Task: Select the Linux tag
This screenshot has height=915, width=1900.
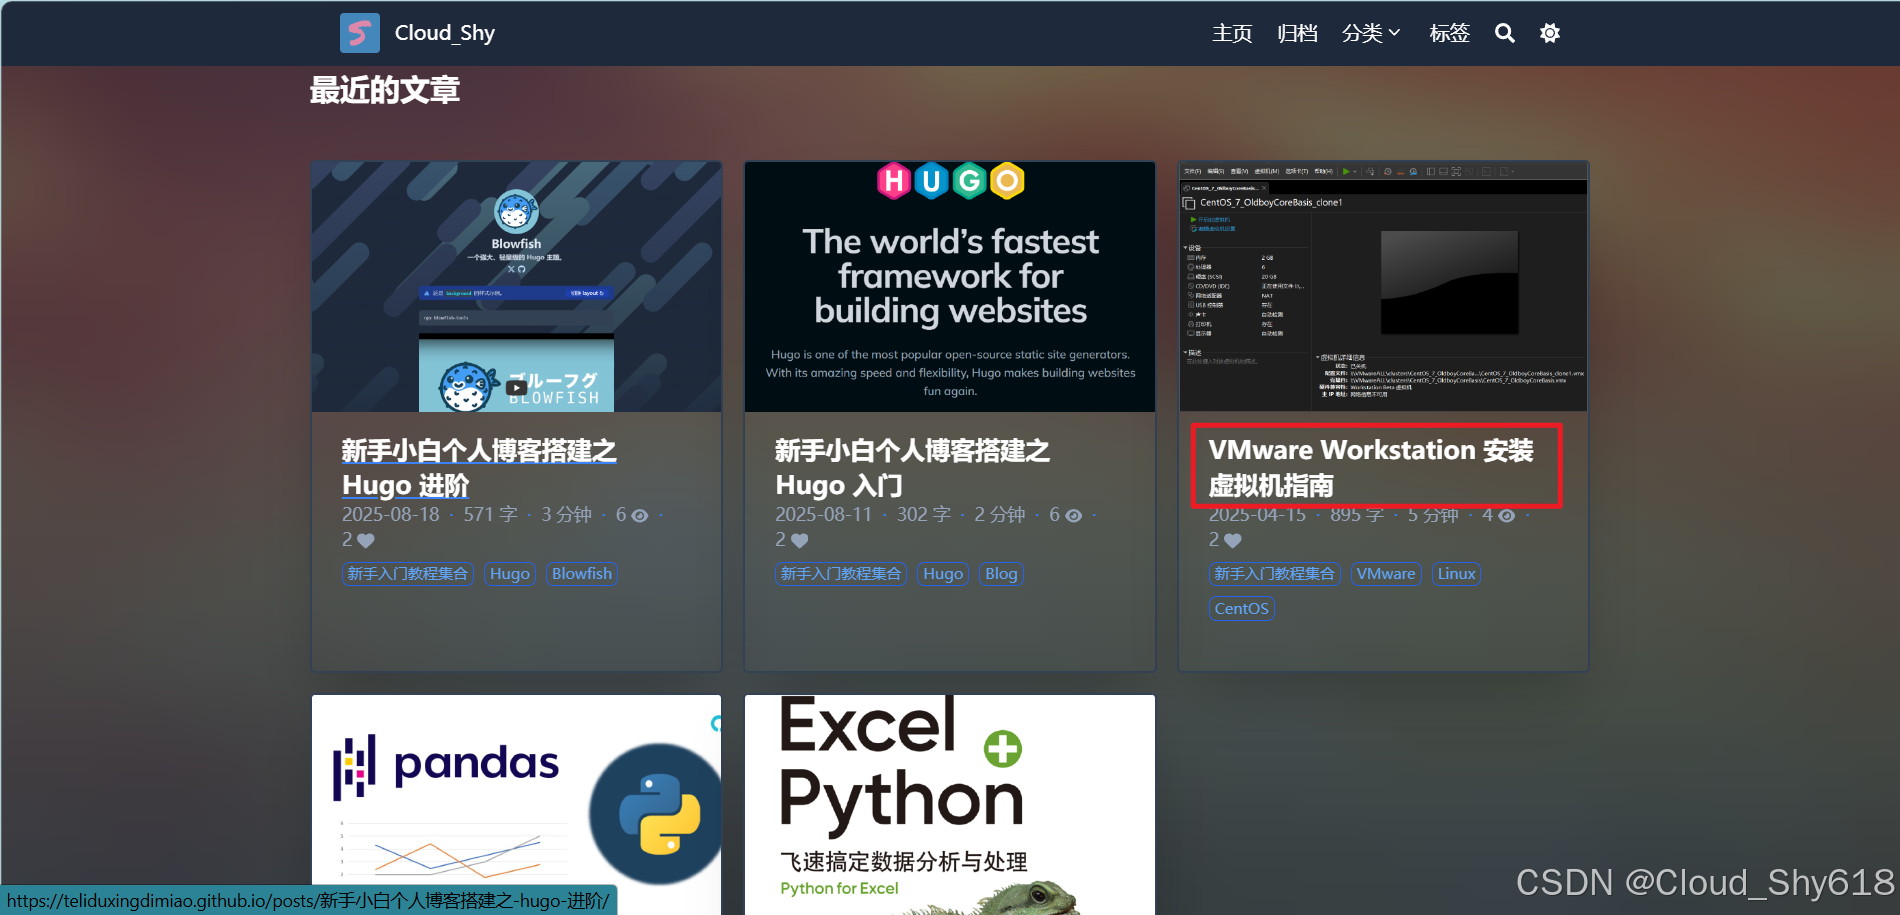Action: pyautogui.click(x=1457, y=574)
